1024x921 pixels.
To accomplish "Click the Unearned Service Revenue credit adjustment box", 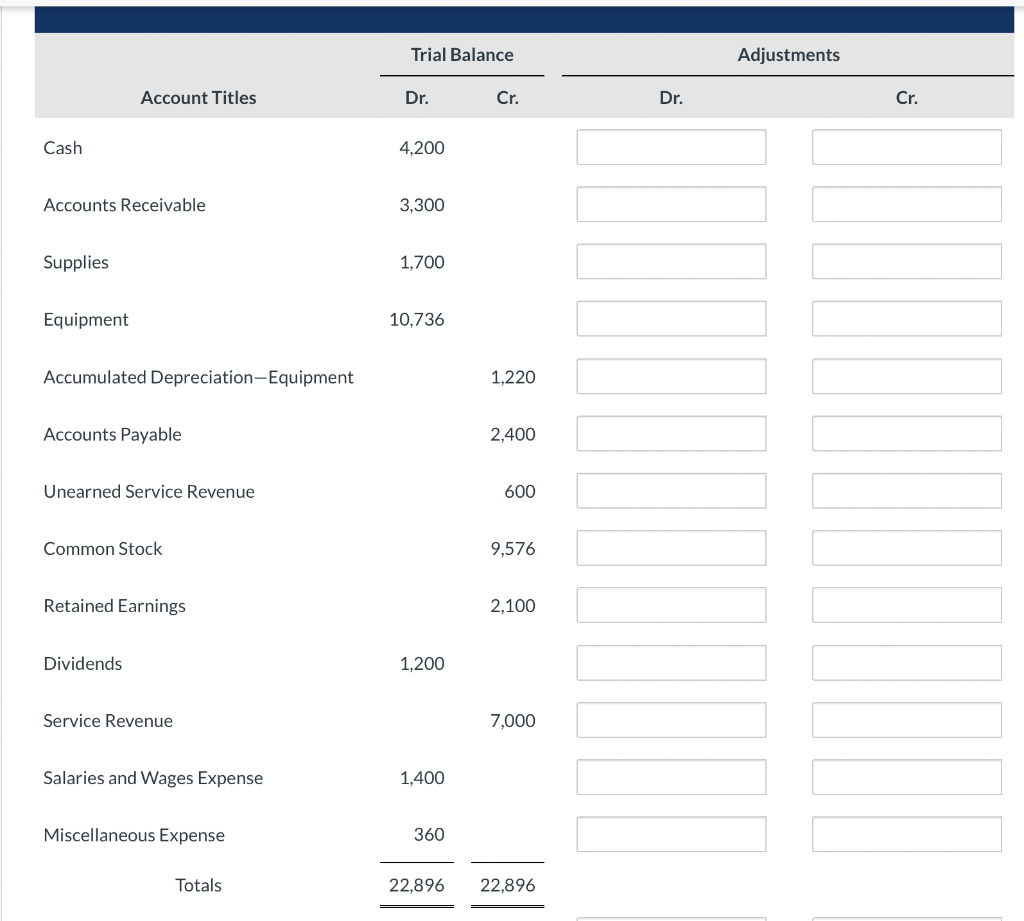I will click(906, 490).
